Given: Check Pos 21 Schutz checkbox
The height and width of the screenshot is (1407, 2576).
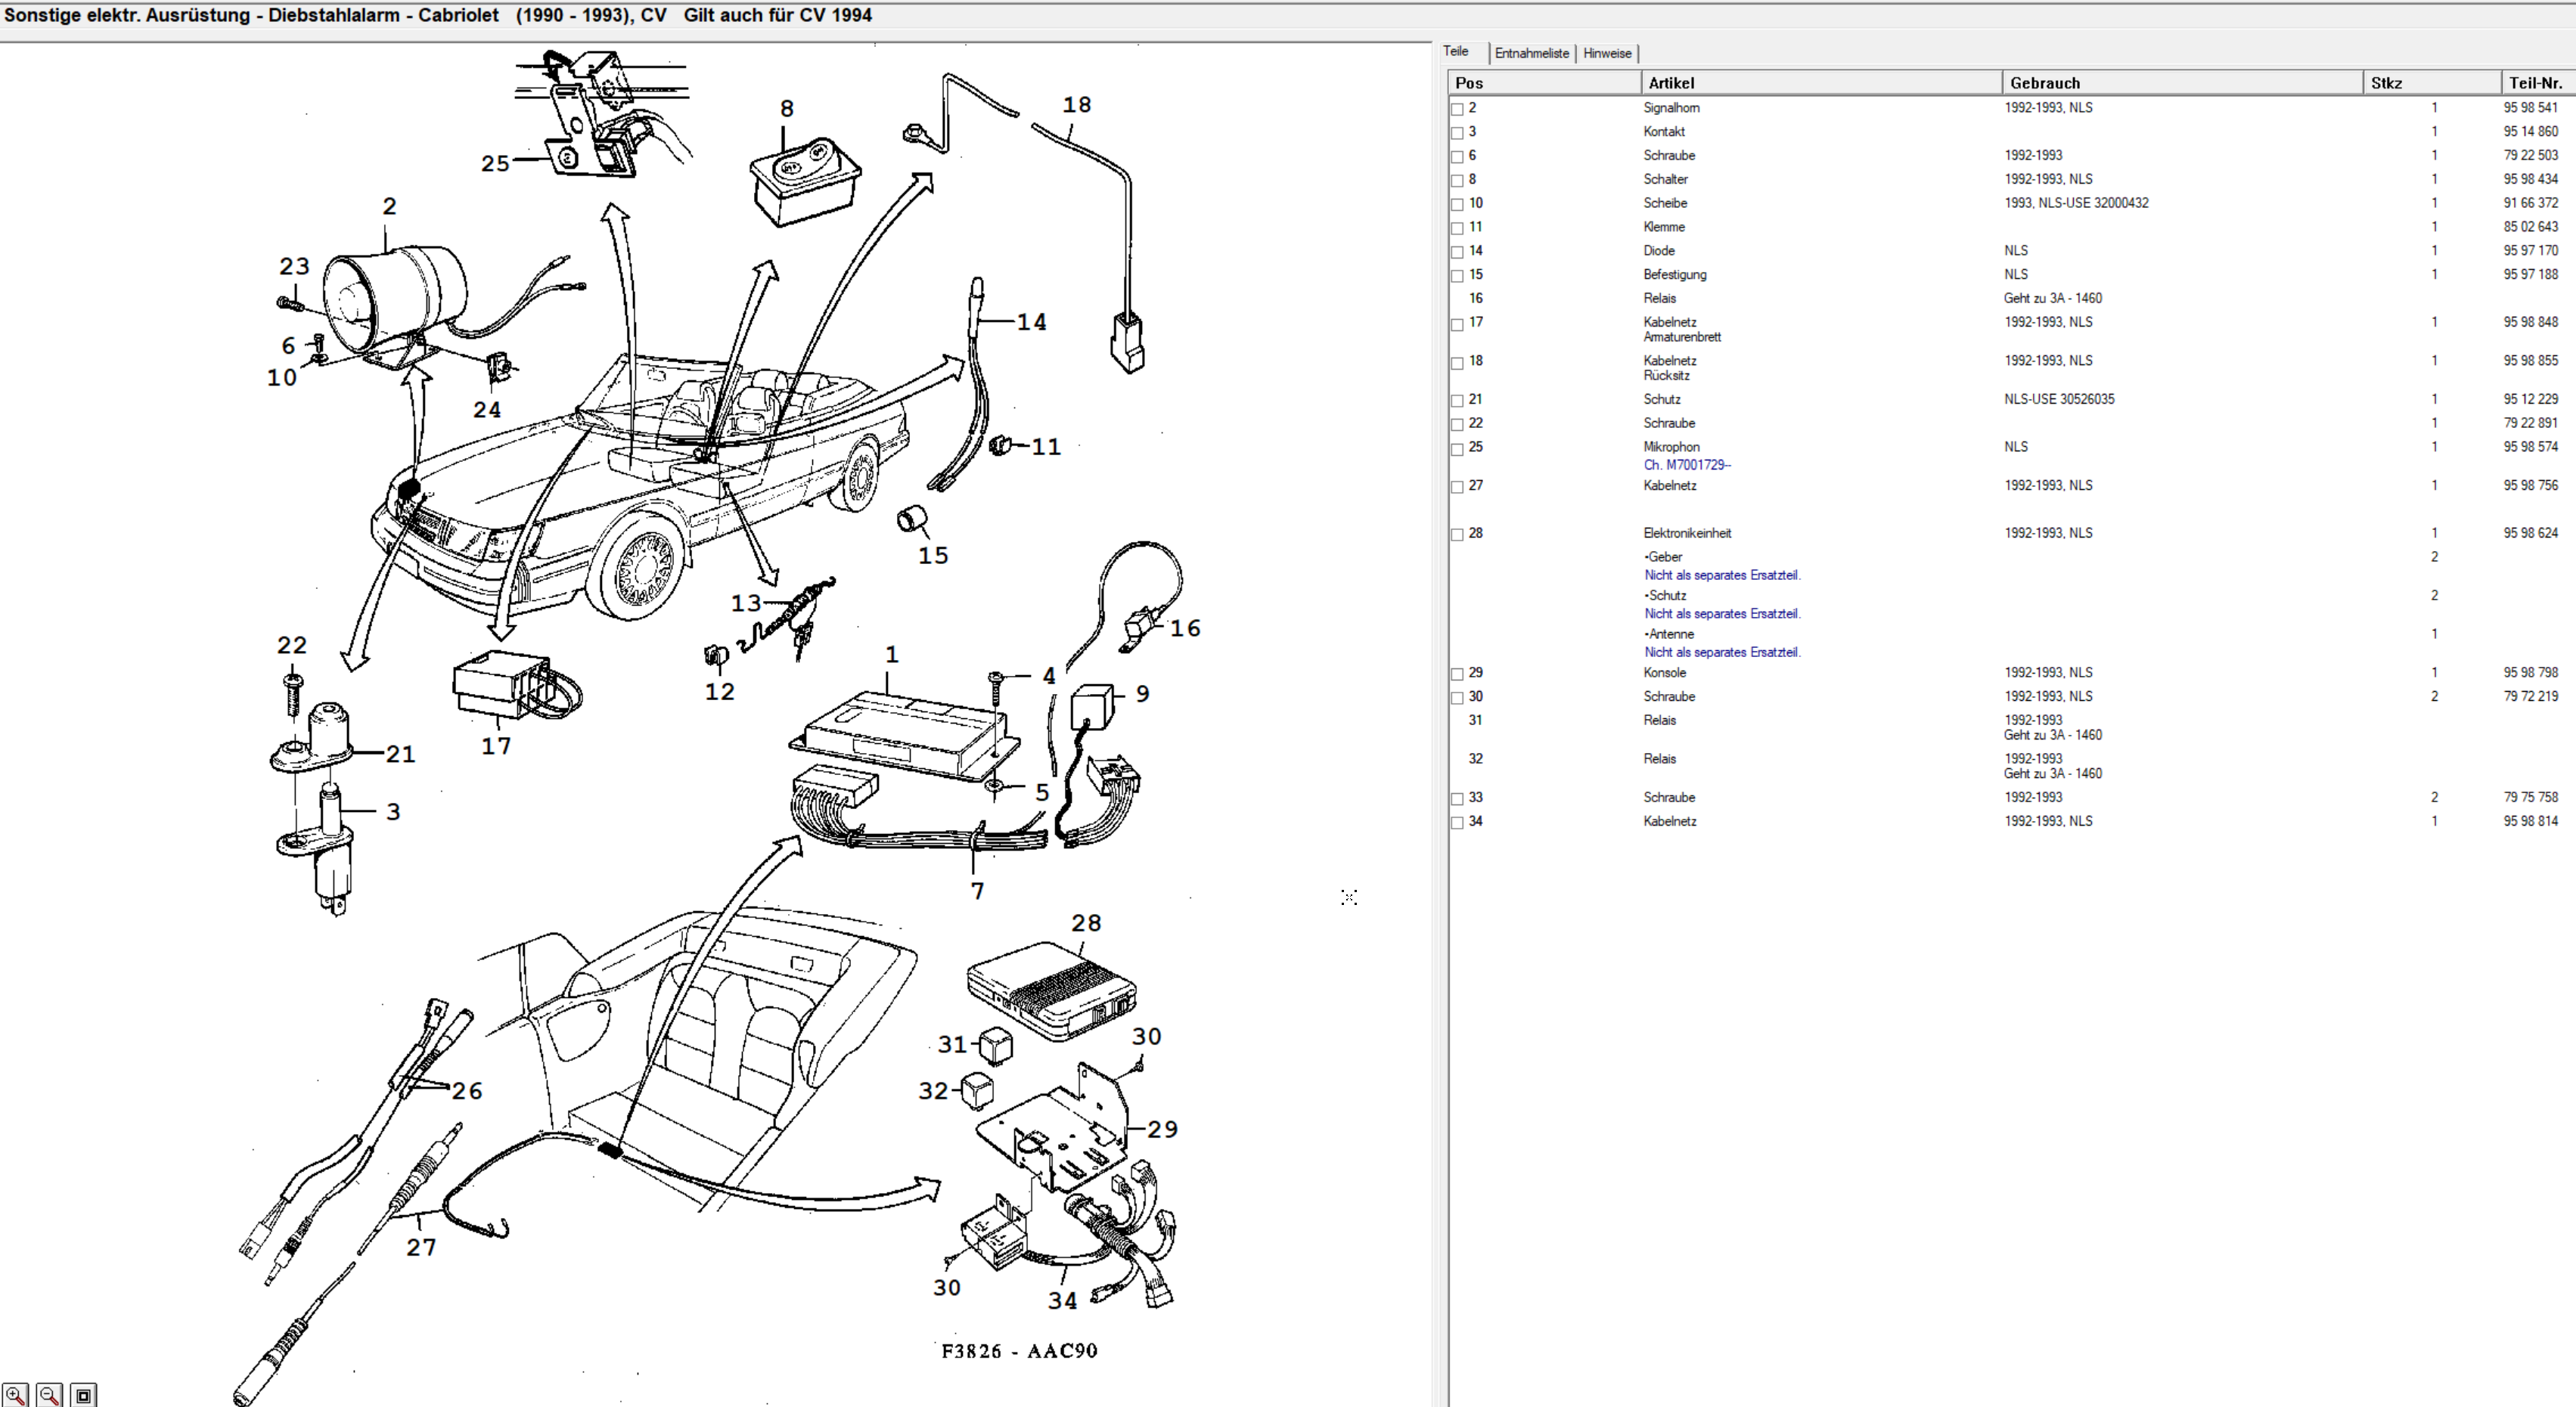Looking at the screenshot, I should (x=1457, y=401).
